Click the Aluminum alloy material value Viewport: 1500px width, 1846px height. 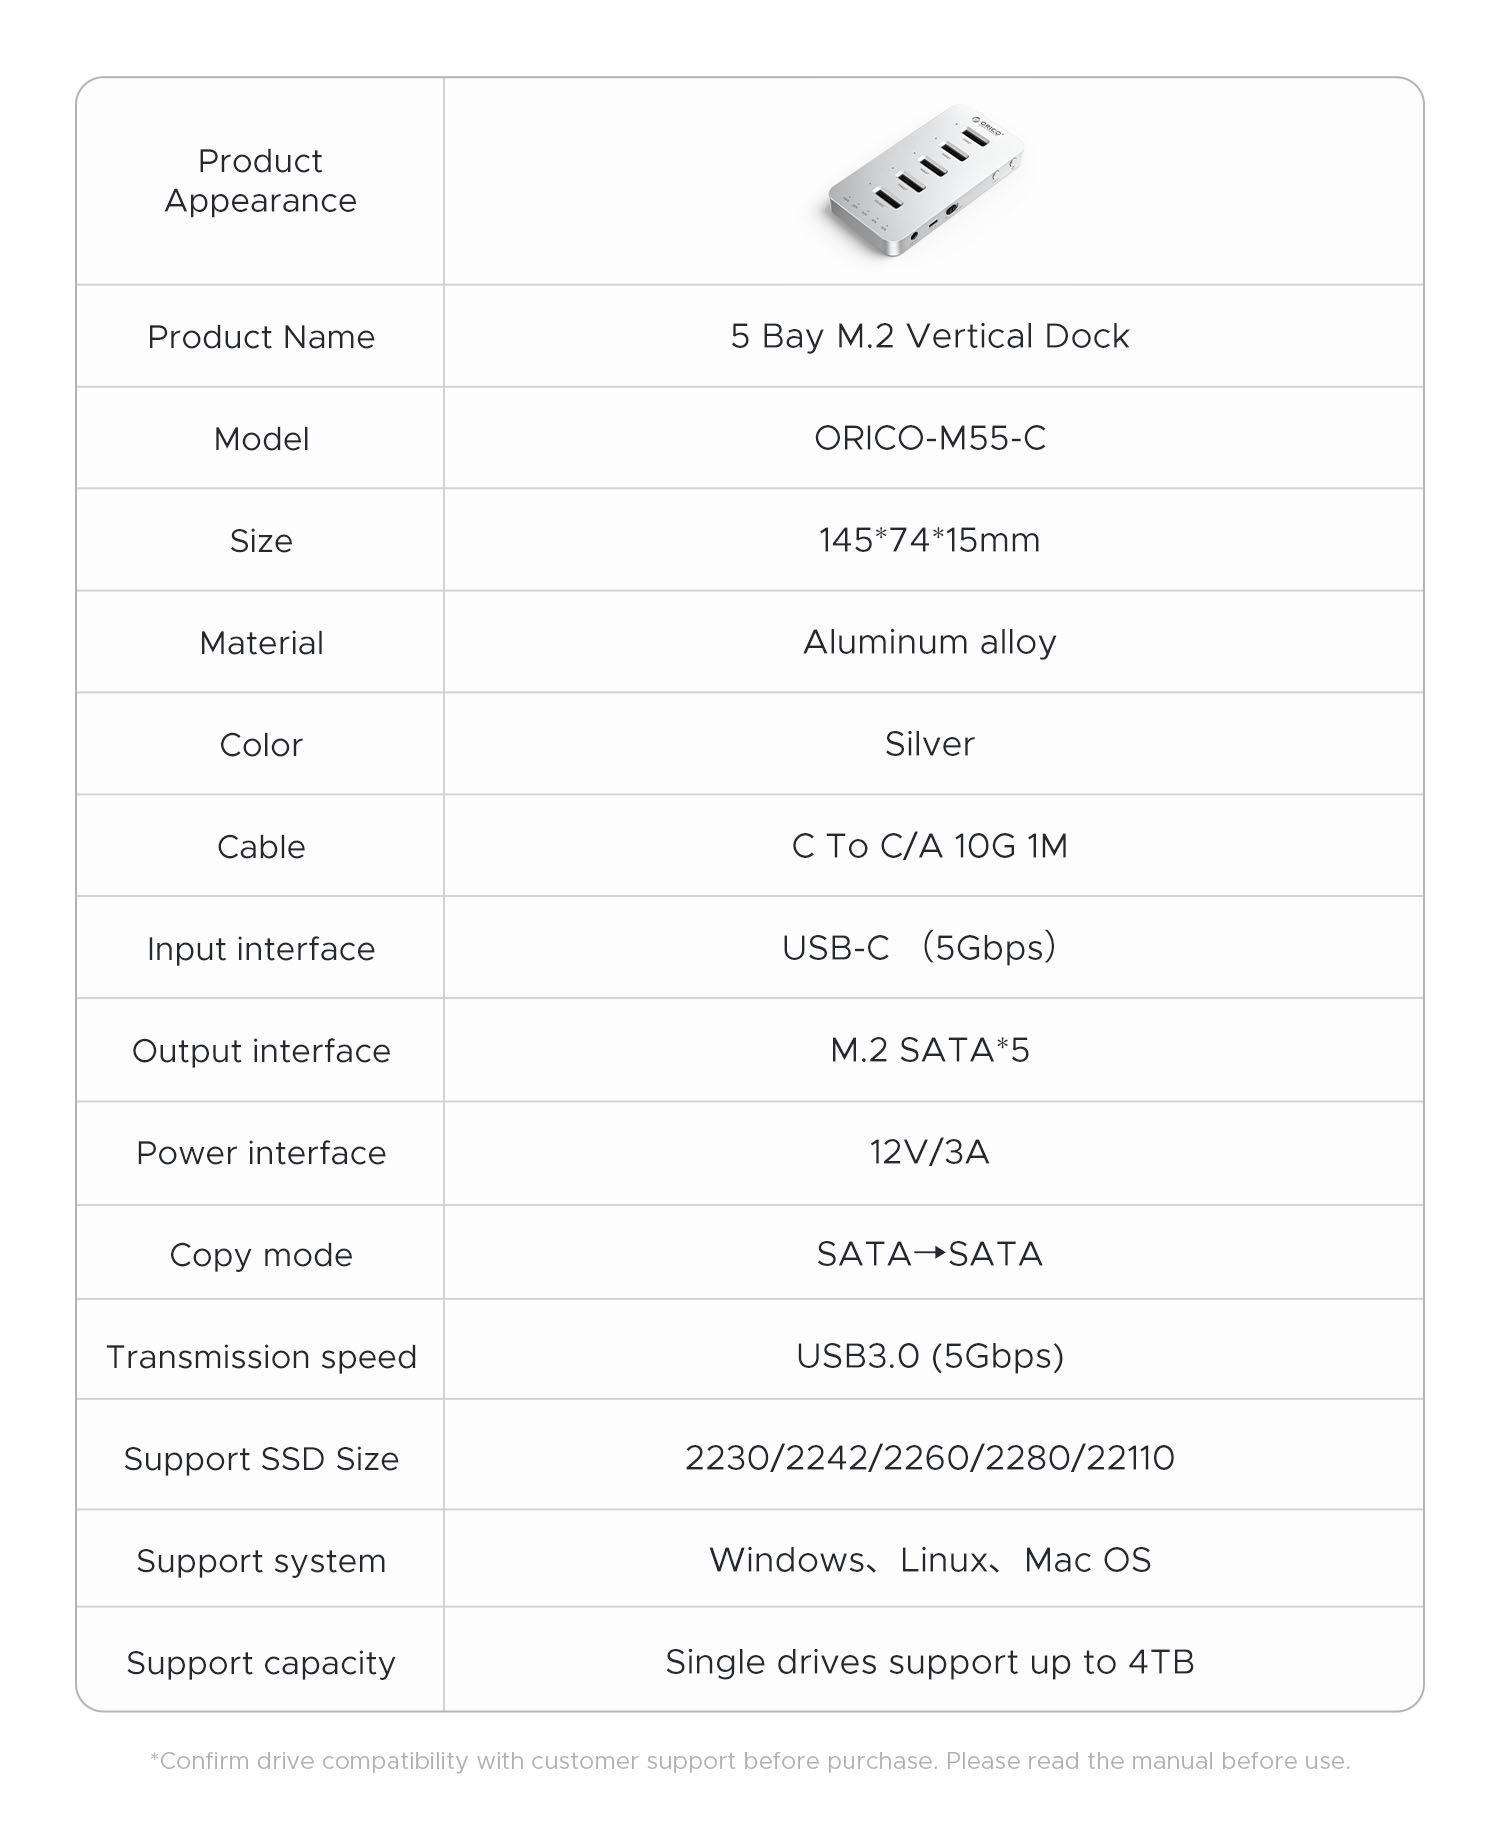pos(929,642)
